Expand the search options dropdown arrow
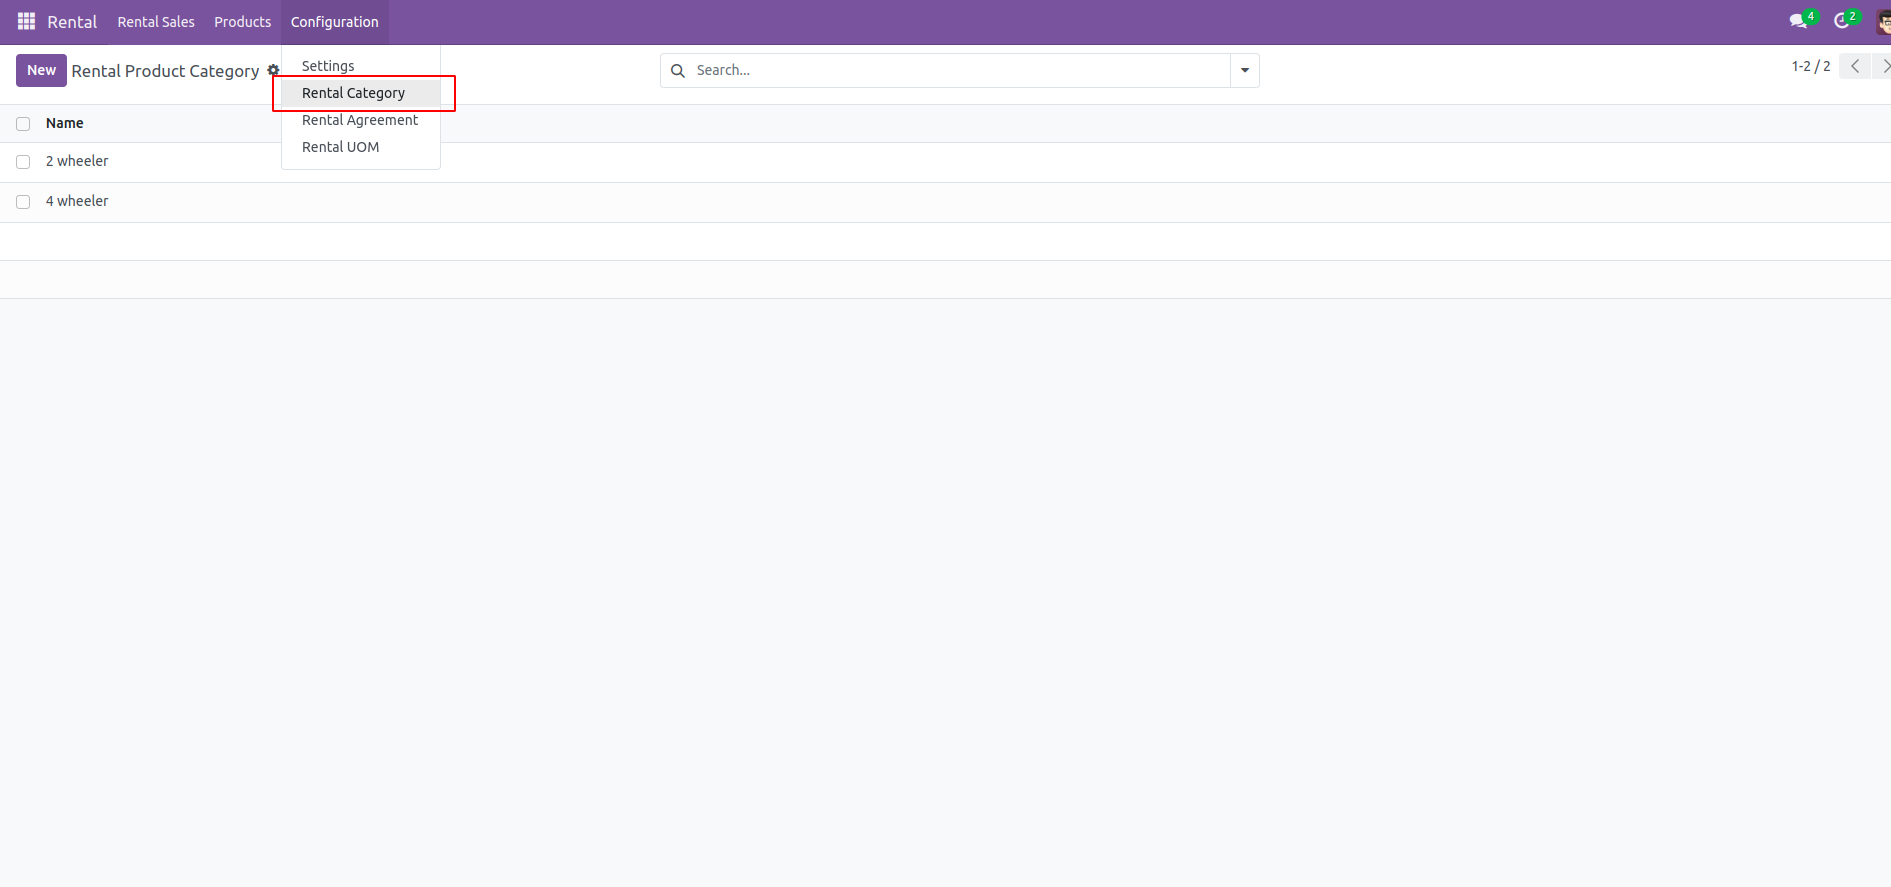Viewport: 1891px width, 887px height. pos(1245,70)
